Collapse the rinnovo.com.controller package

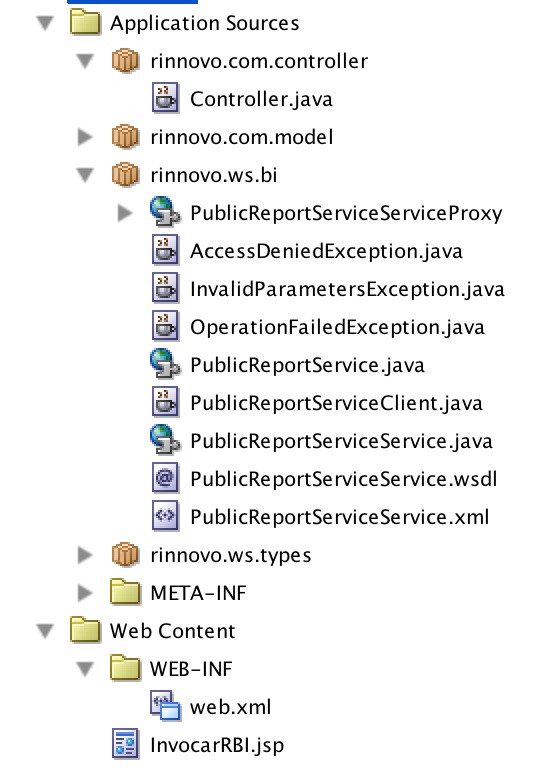click(85, 61)
